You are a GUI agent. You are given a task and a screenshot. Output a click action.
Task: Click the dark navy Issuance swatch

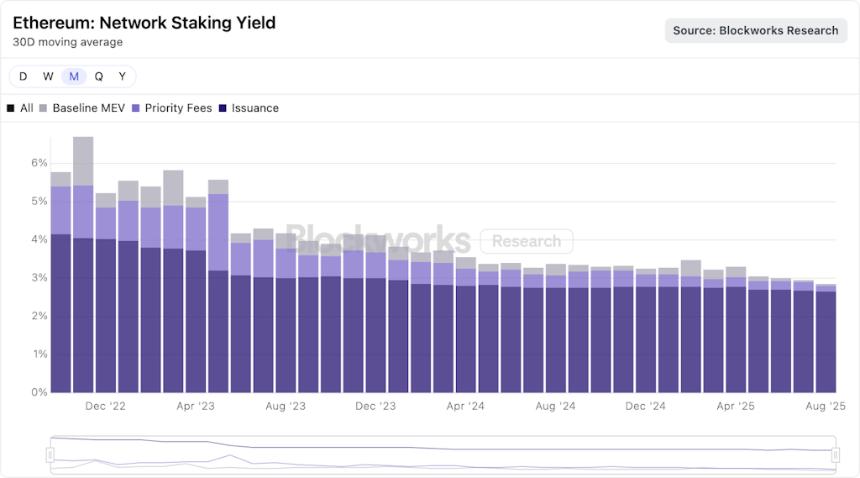pyautogui.click(x=223, y=108)
